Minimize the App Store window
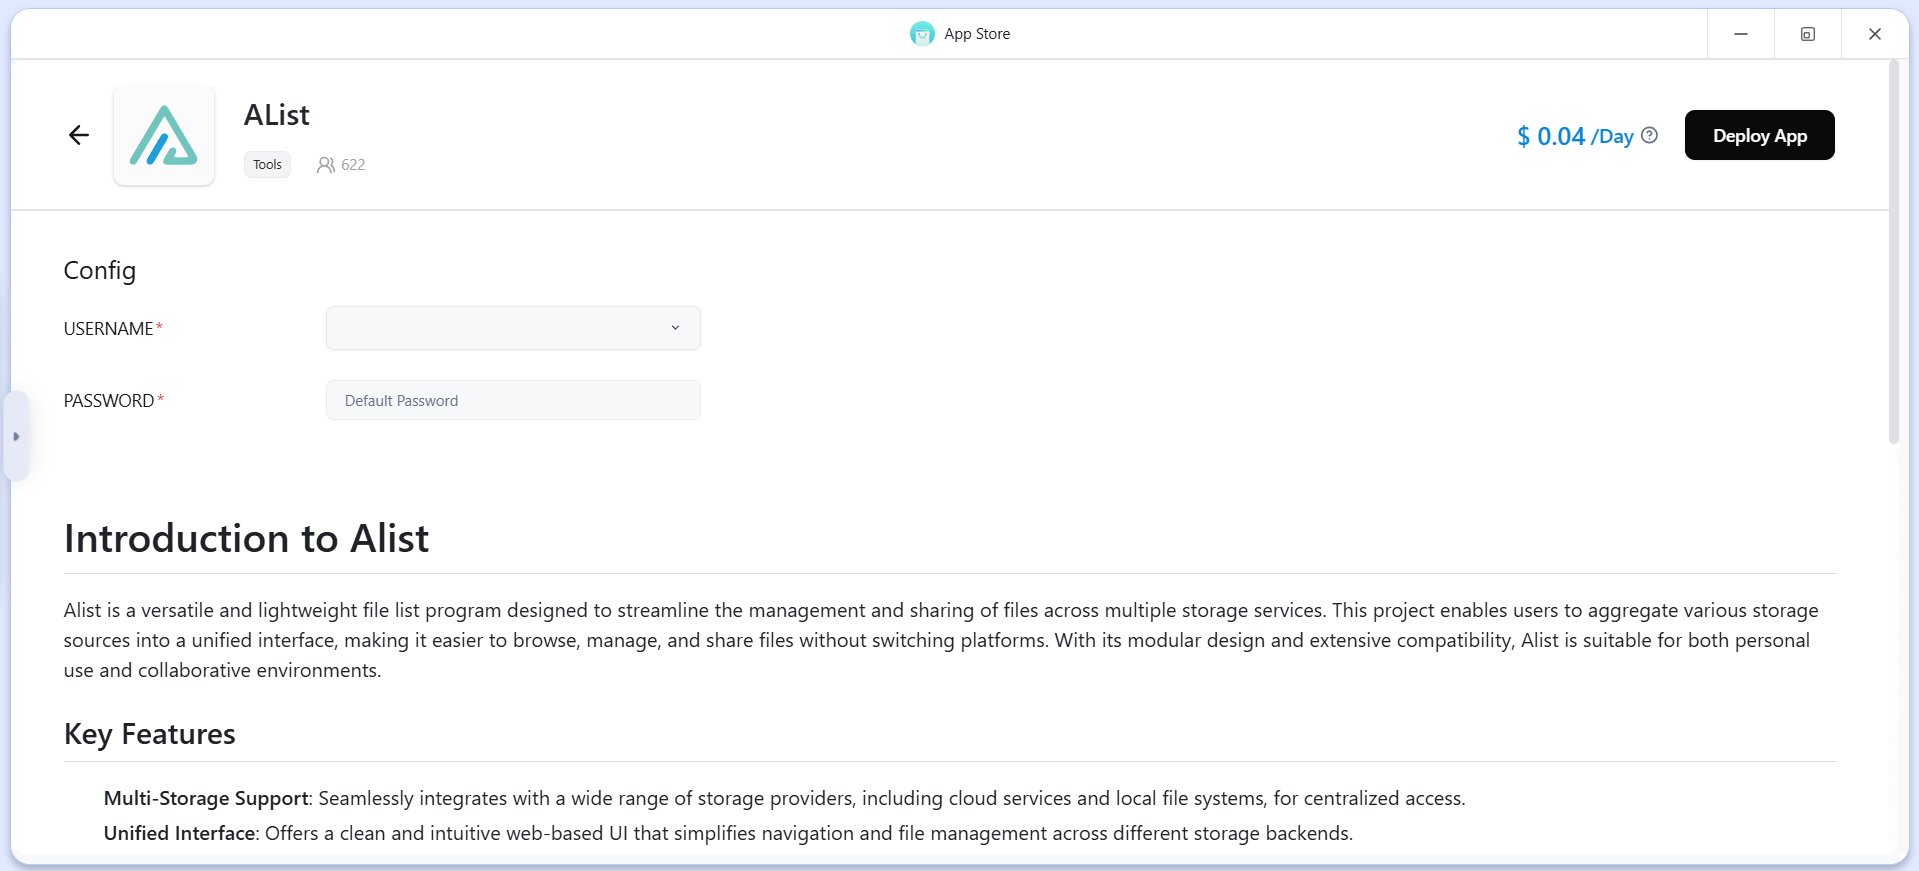This screenshot has height=871, width=1919. 1741,34
